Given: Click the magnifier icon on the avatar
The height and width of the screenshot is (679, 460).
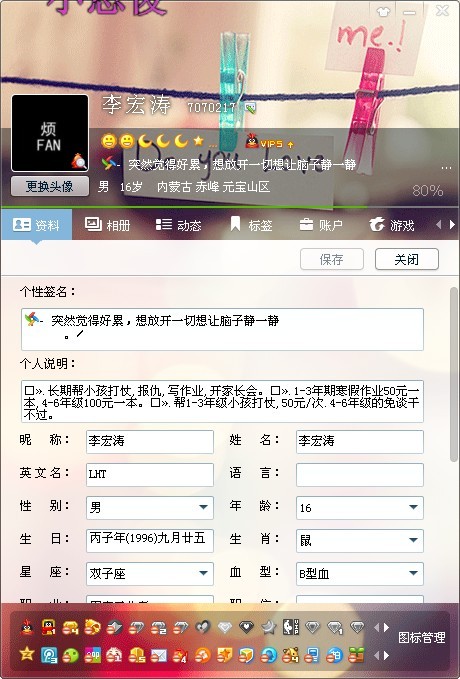Looking at the screenshot, I should (79, 162).
